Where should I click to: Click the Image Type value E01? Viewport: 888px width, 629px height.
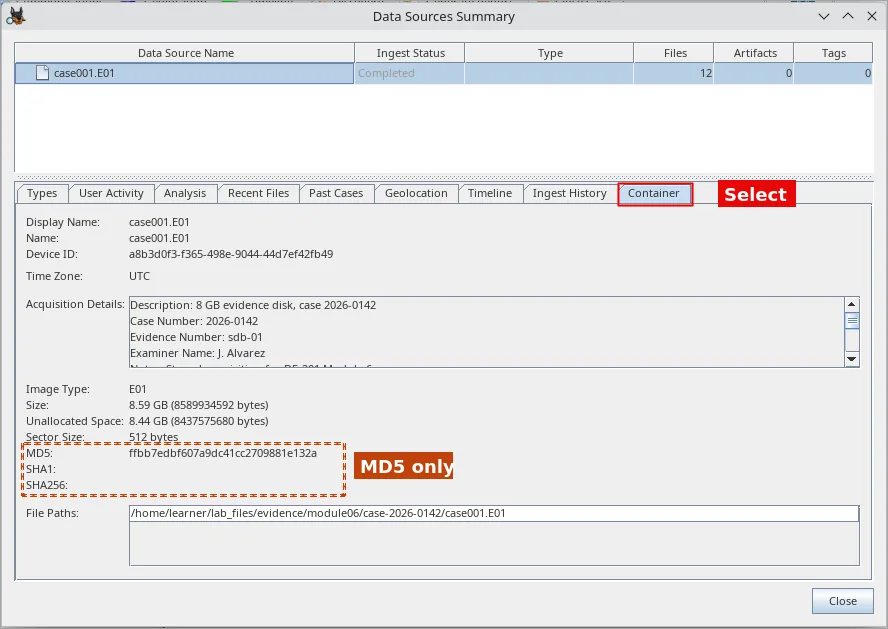click(x=138, y=390)
